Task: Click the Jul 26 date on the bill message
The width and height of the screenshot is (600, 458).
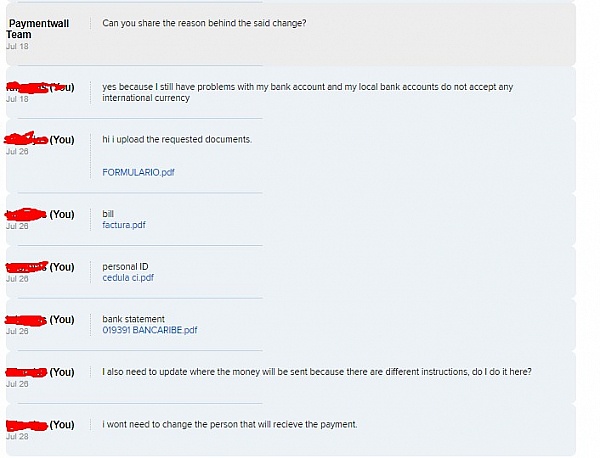Action: click(x=17, y=226)
